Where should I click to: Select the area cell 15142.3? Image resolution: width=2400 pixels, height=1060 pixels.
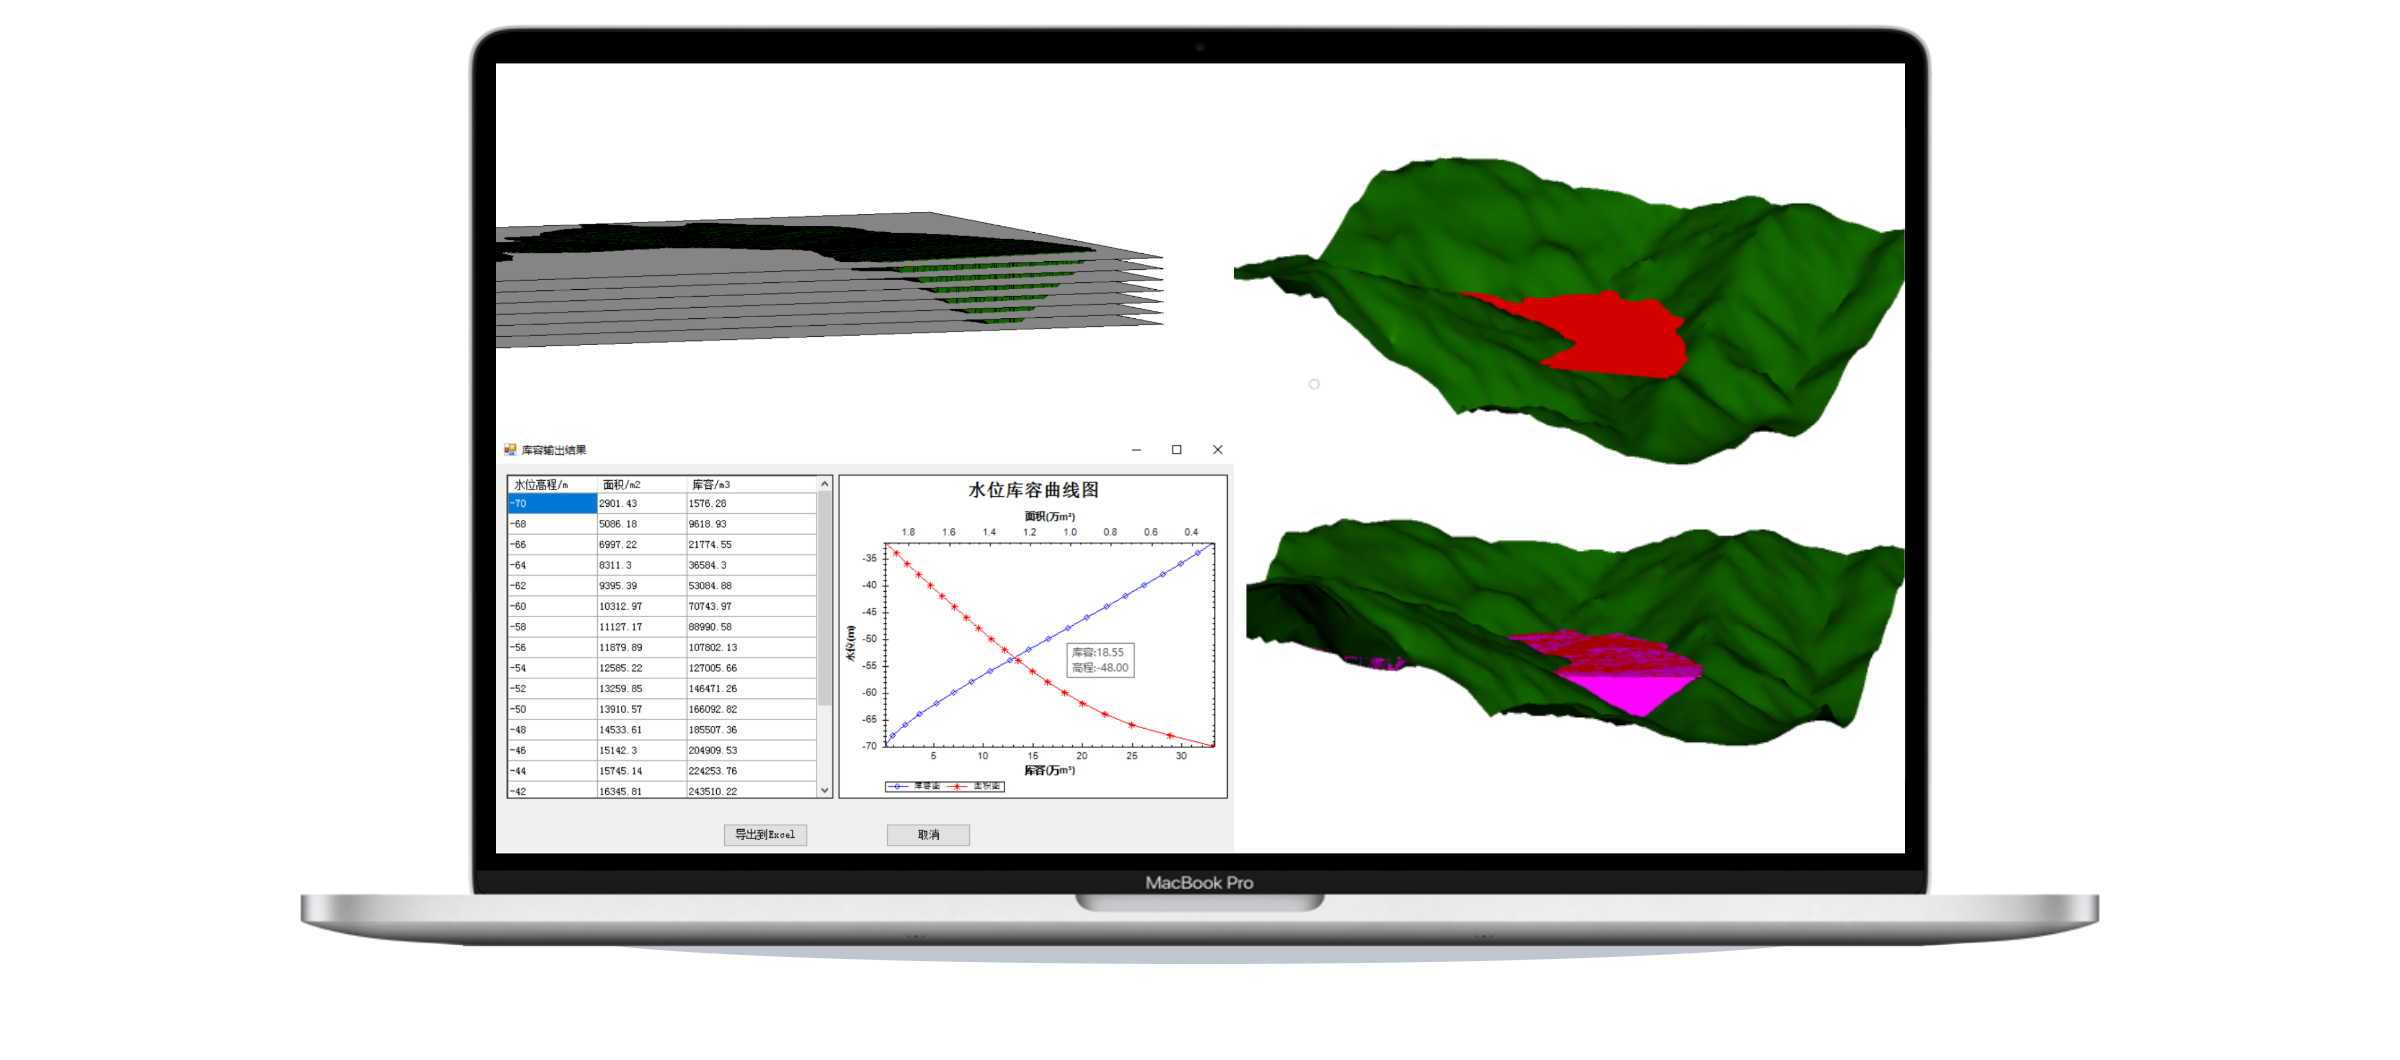click(641, 750)
